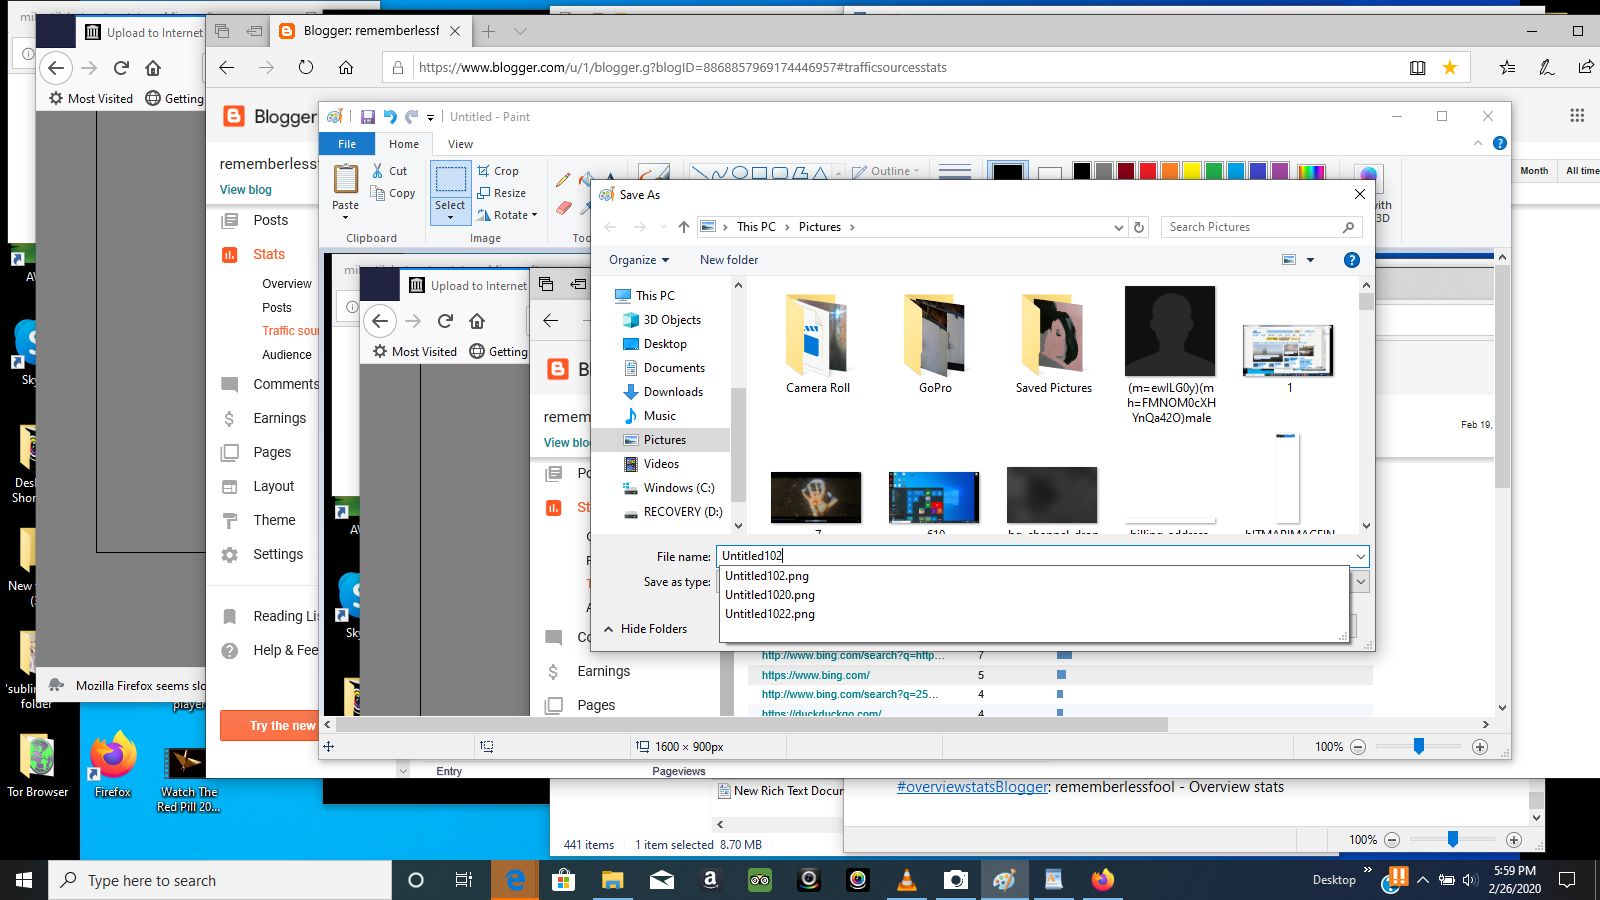Click the Paste clipboard icon in Paint
This screenshot has width=1600, height=900.
pos(346,179)
